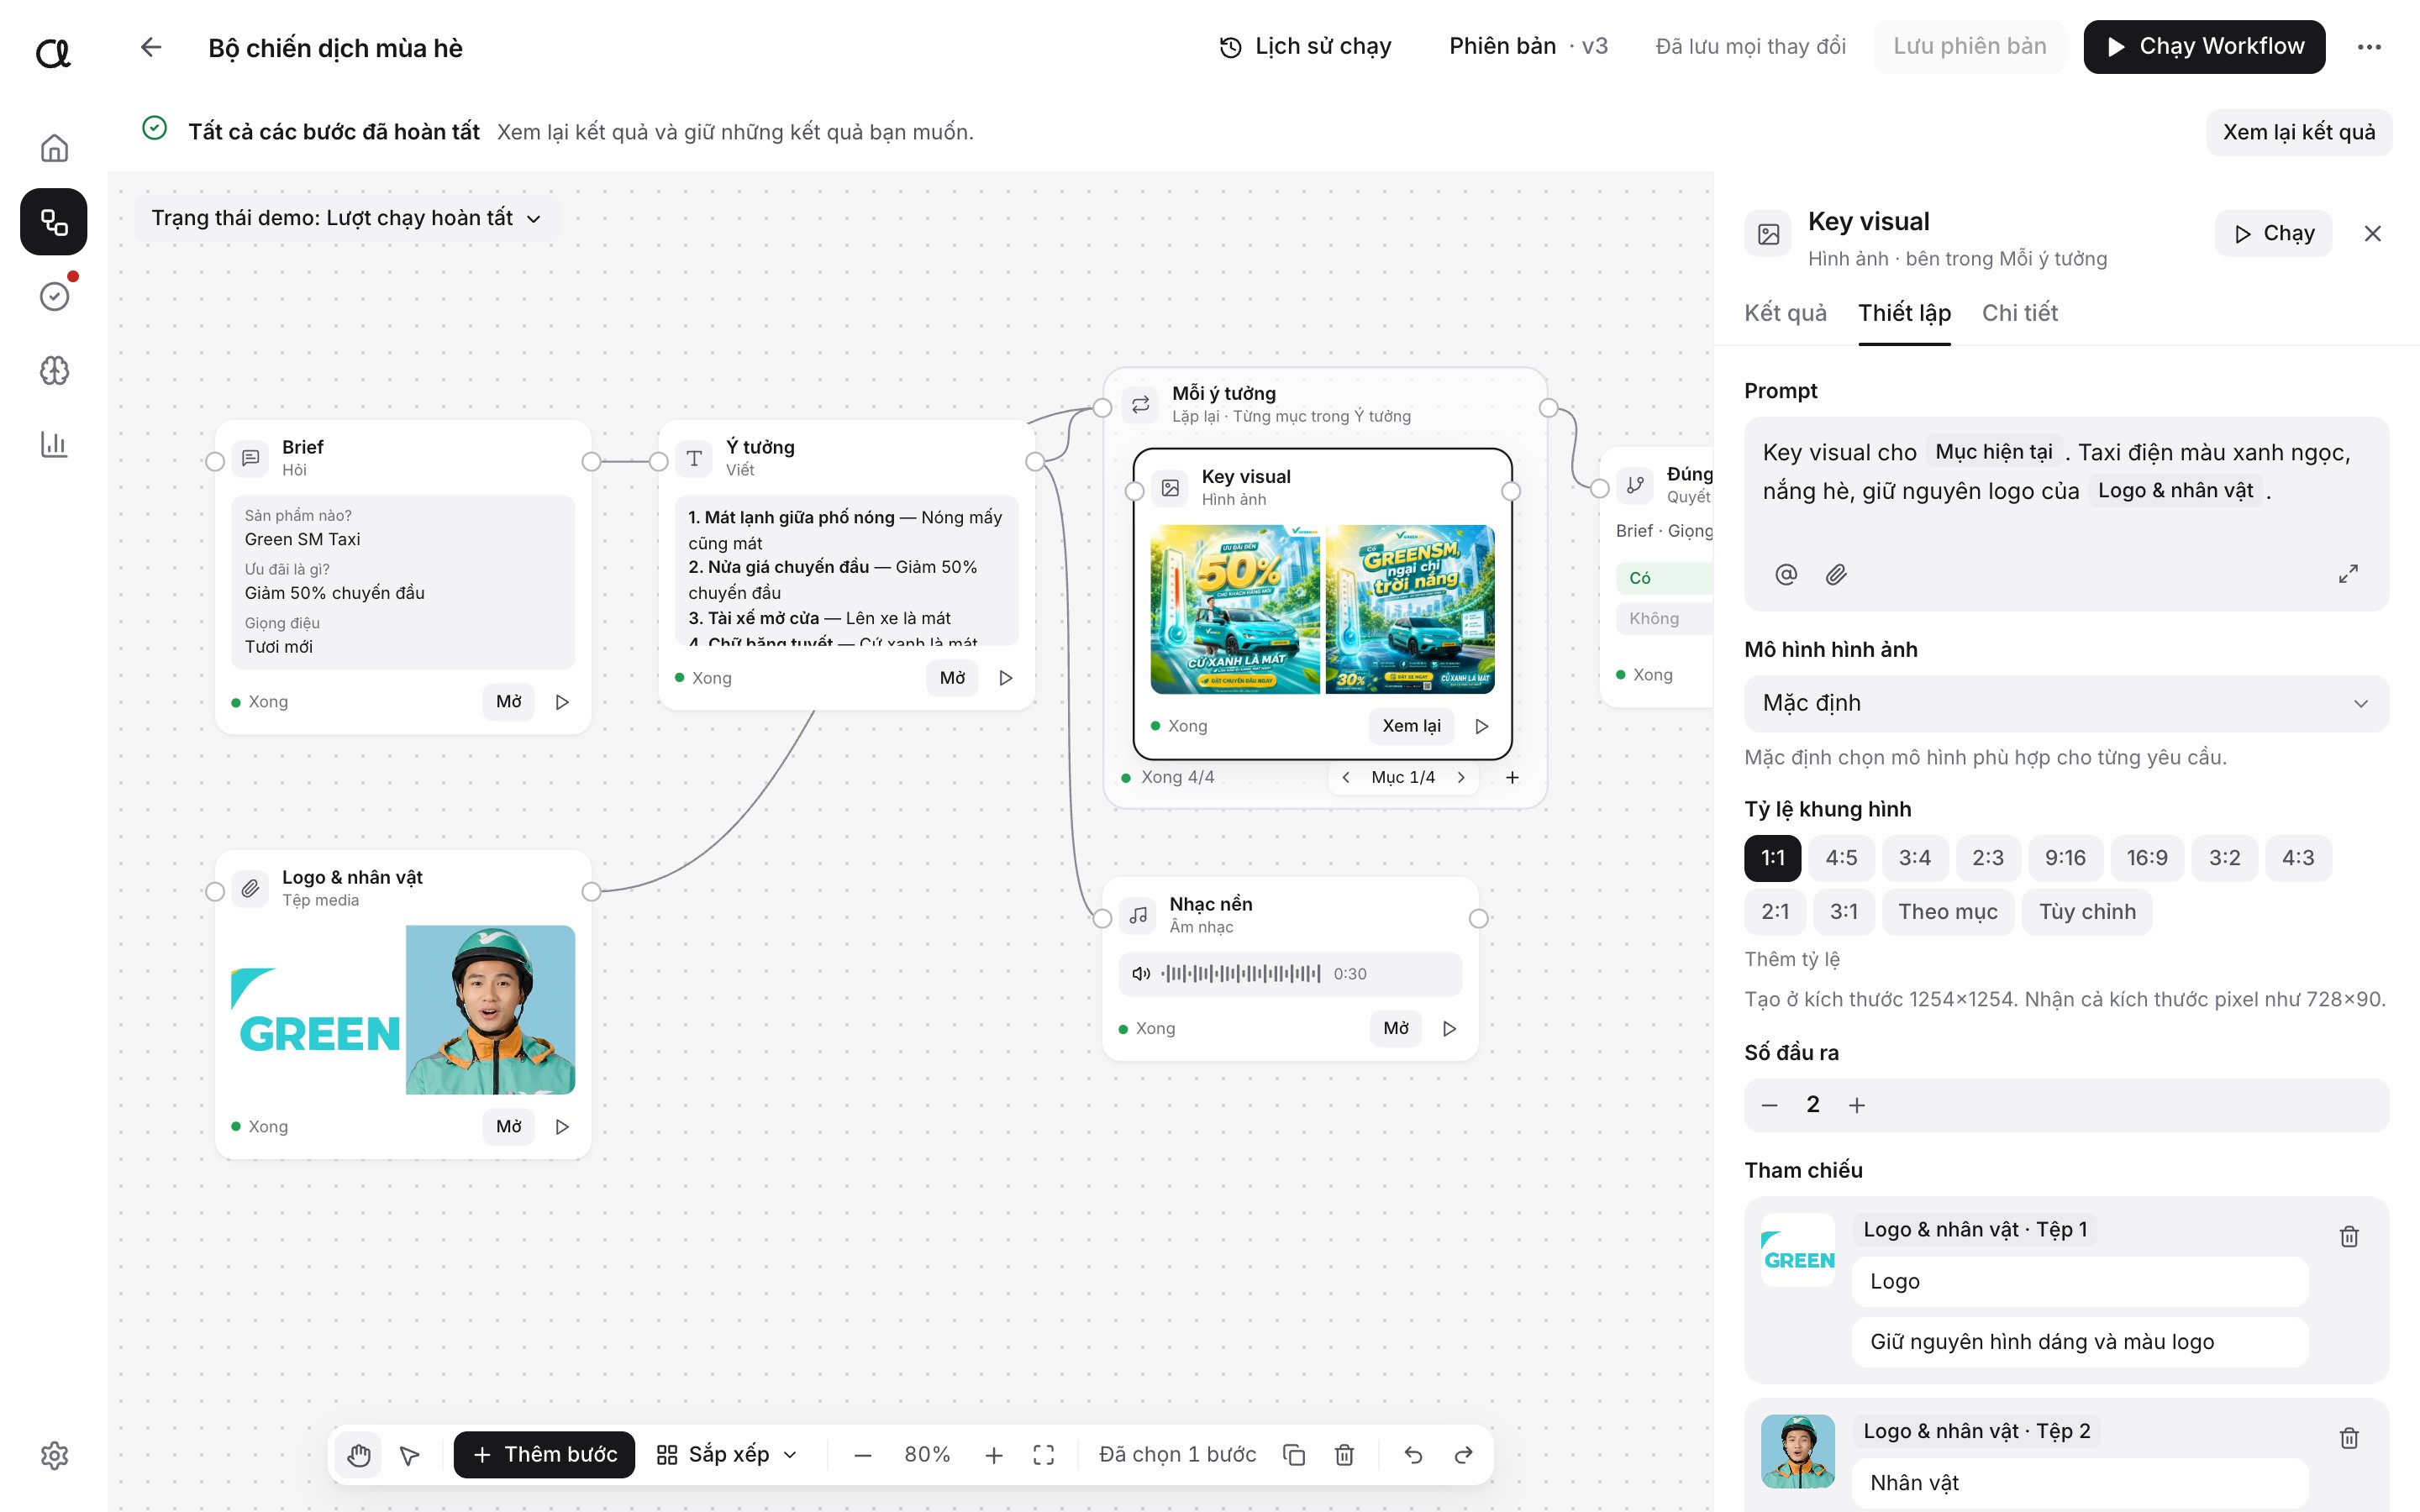Open the Sắp xếp arrange dropdown
Viewport: 2420px width, 1512px height.
pyautogui.click(x=727, y=1455)
